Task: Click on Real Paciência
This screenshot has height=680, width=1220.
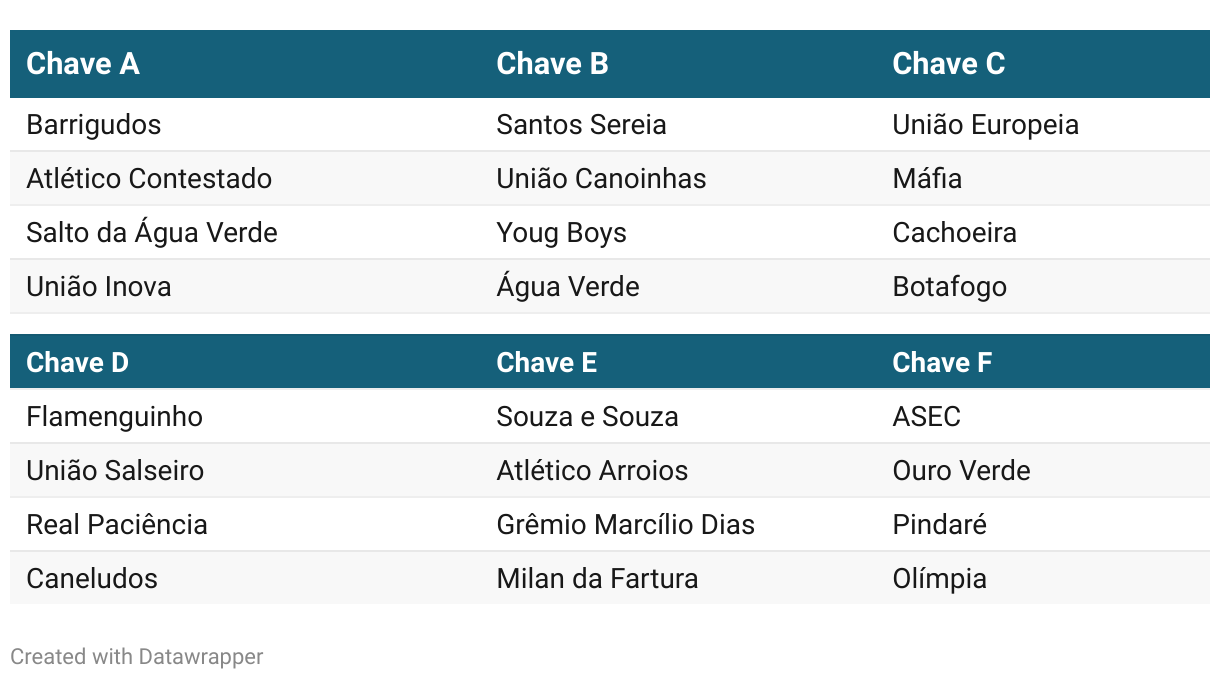Action: coord(117,525)
